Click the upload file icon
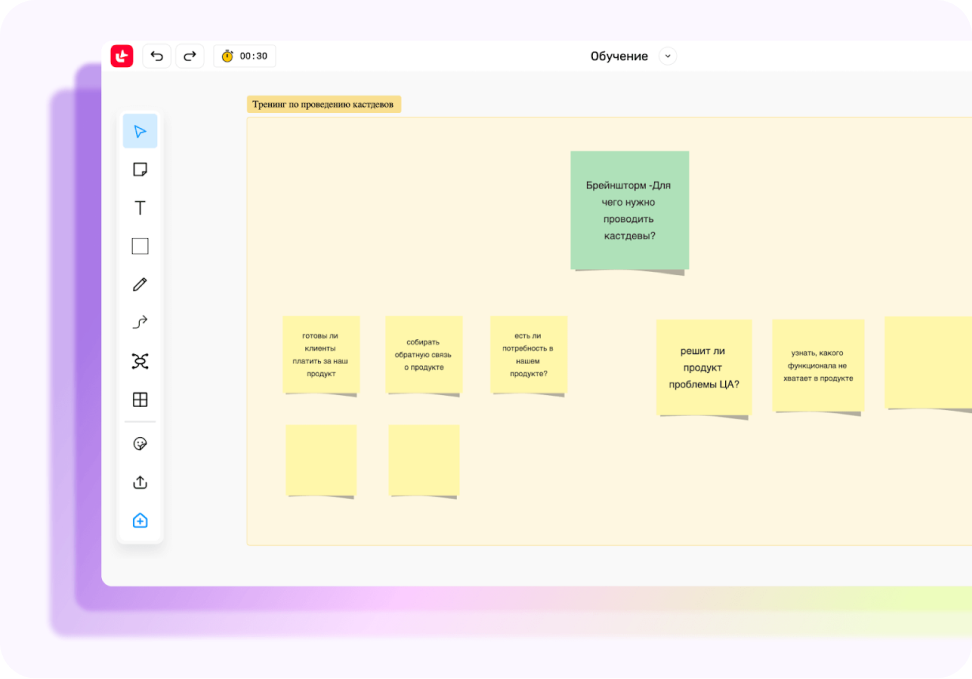 click(140, 482)
